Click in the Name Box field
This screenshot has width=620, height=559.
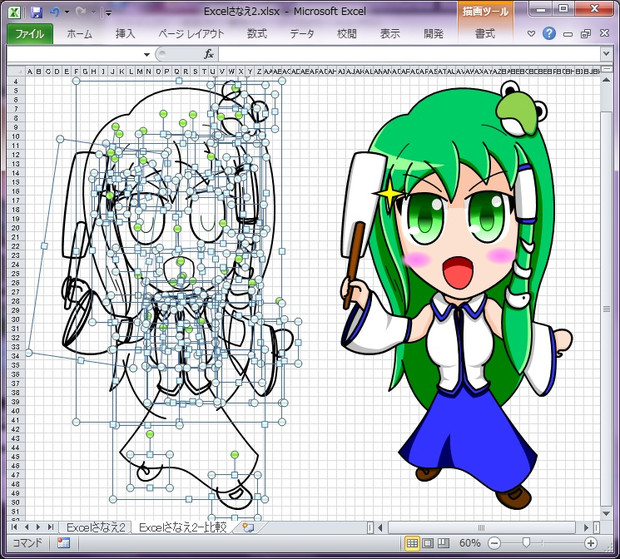(74, 55)
